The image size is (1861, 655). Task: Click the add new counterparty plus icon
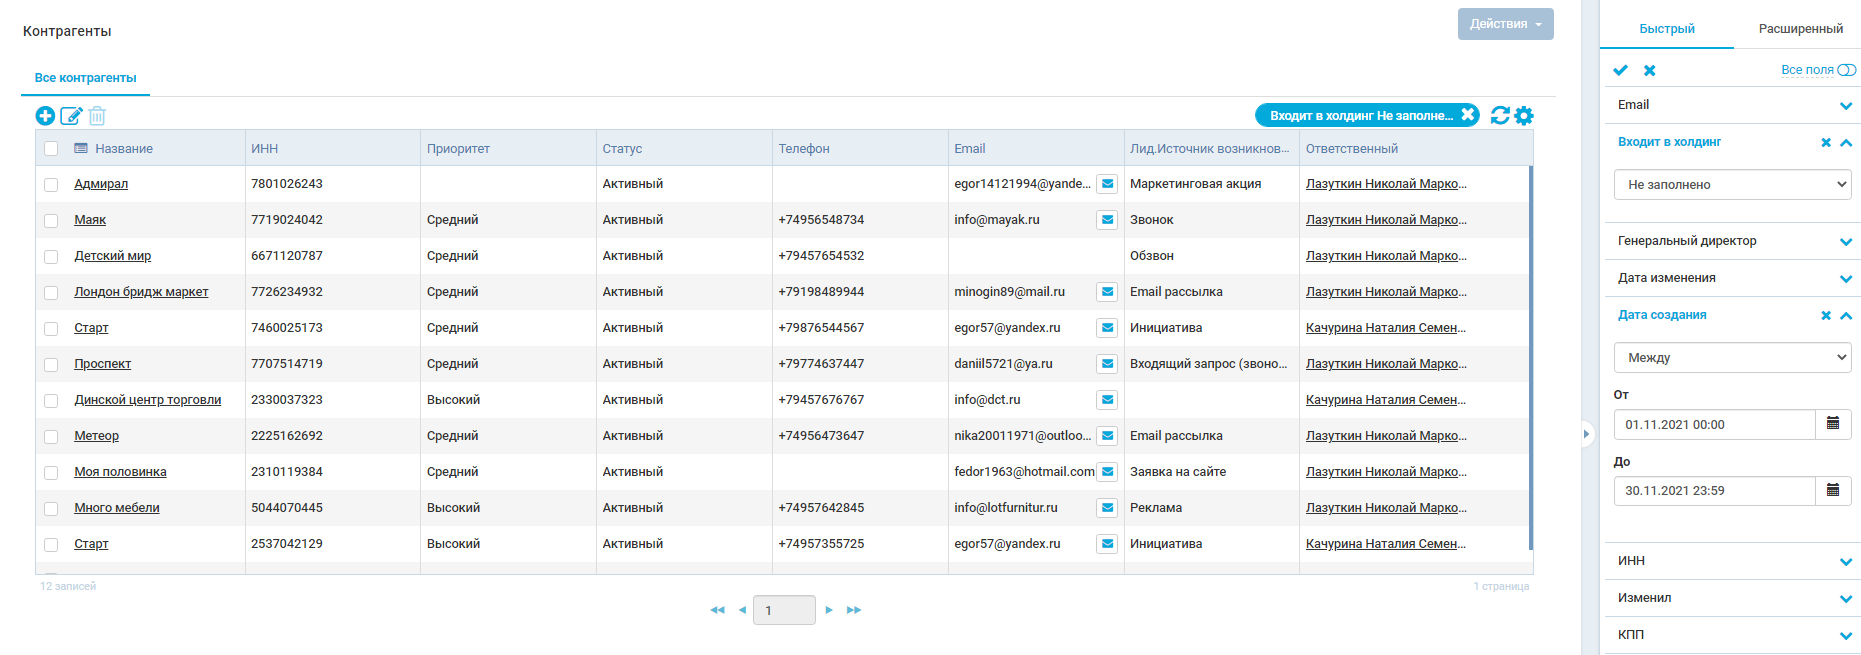[45, 116]
